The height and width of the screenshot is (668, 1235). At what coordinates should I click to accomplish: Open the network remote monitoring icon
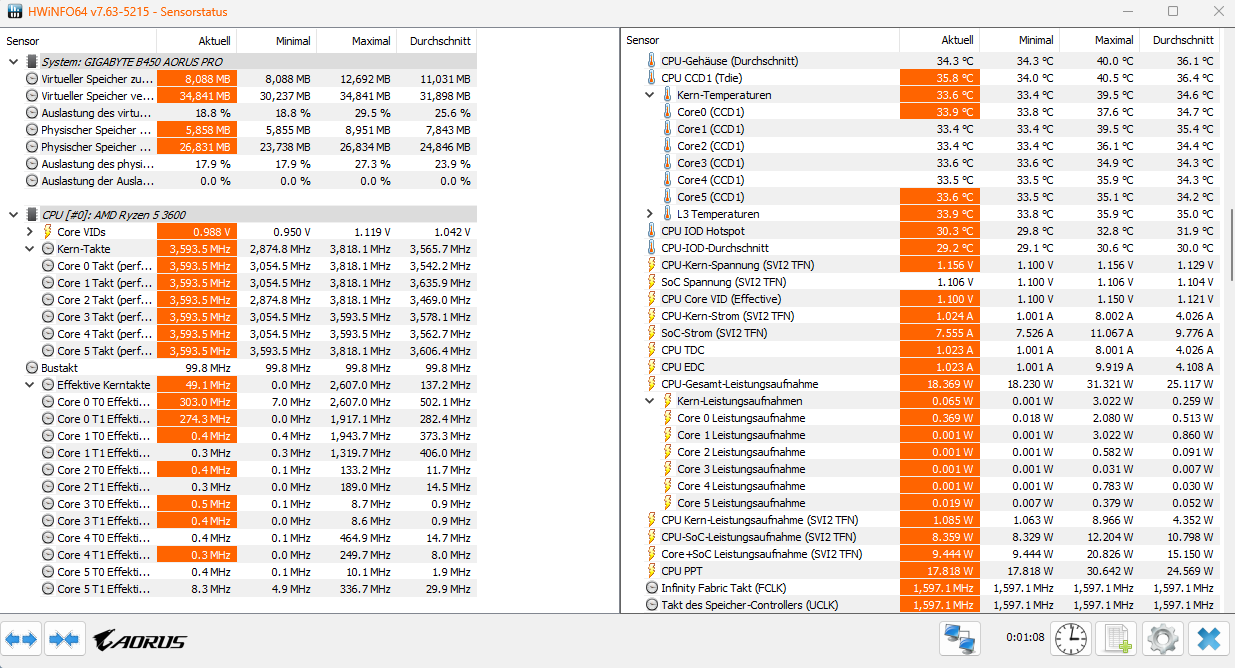(960, 638)
